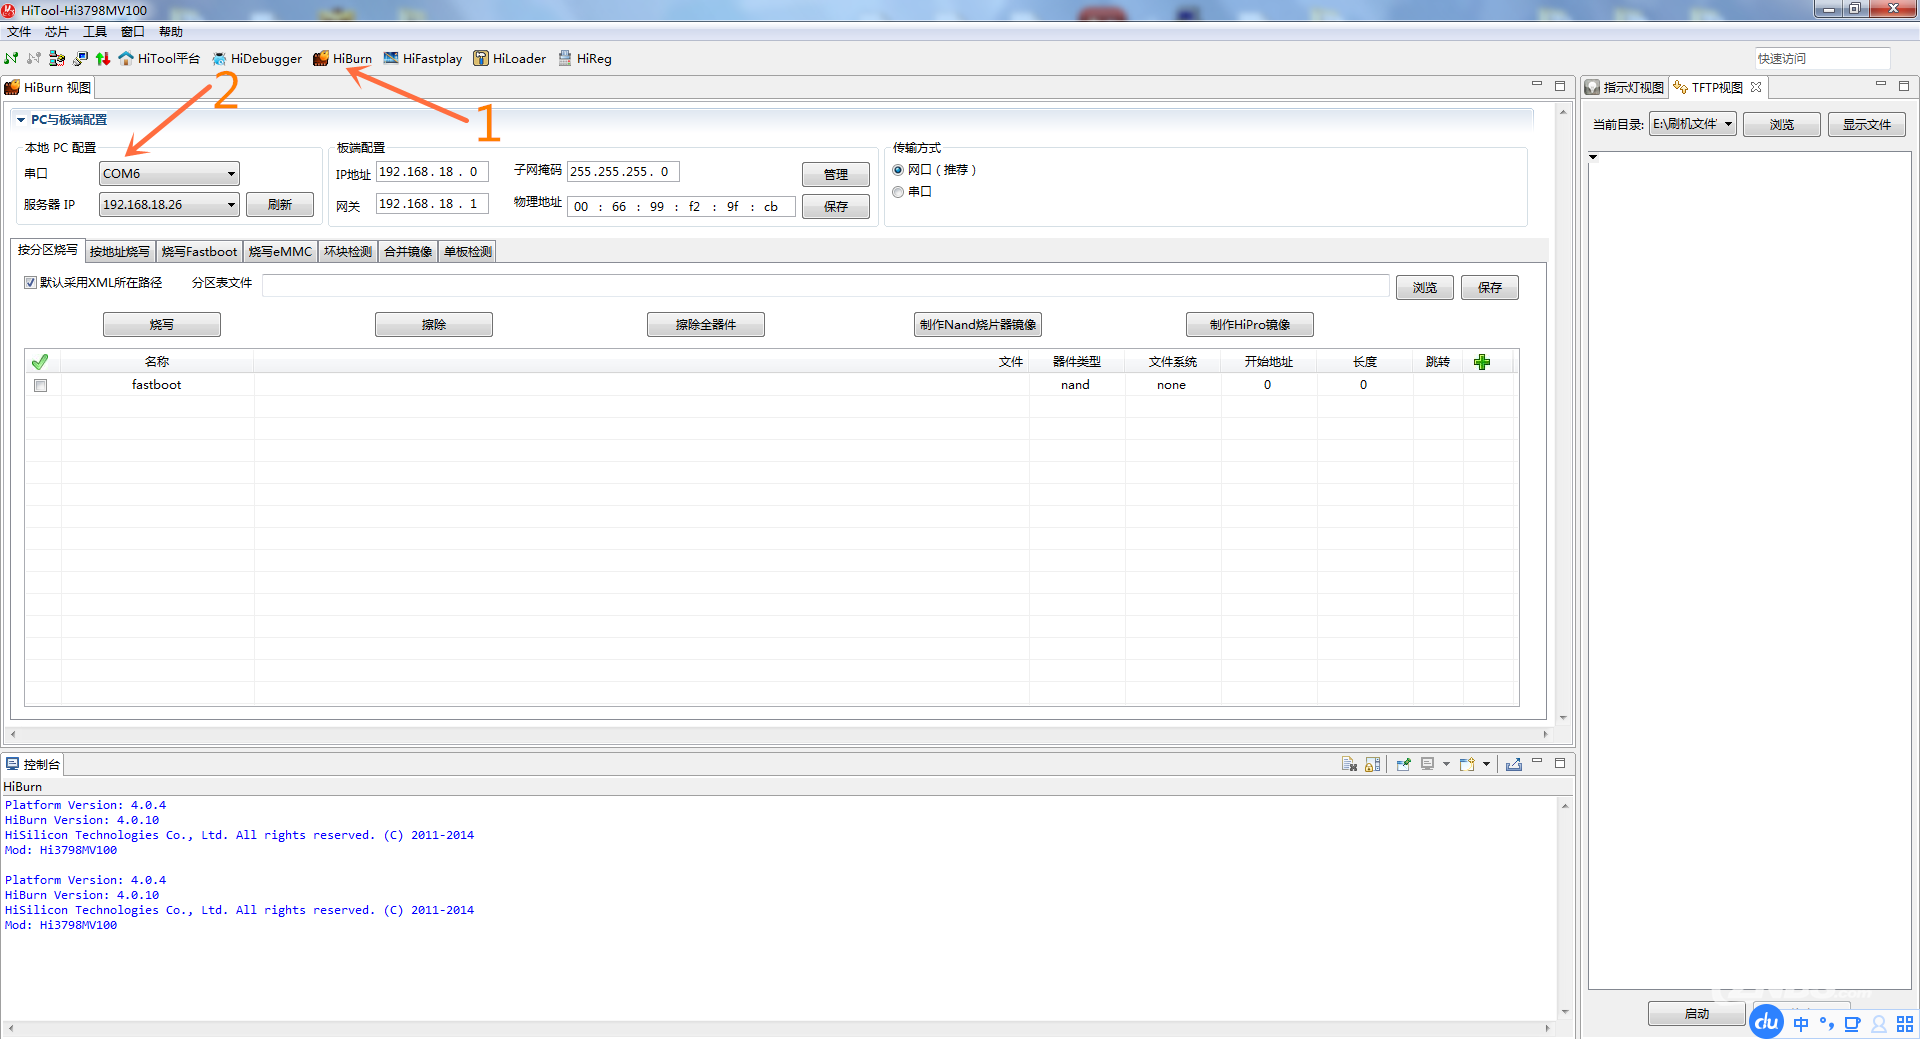Toggle the IME punctuation mode icon

(1827, 1024)
